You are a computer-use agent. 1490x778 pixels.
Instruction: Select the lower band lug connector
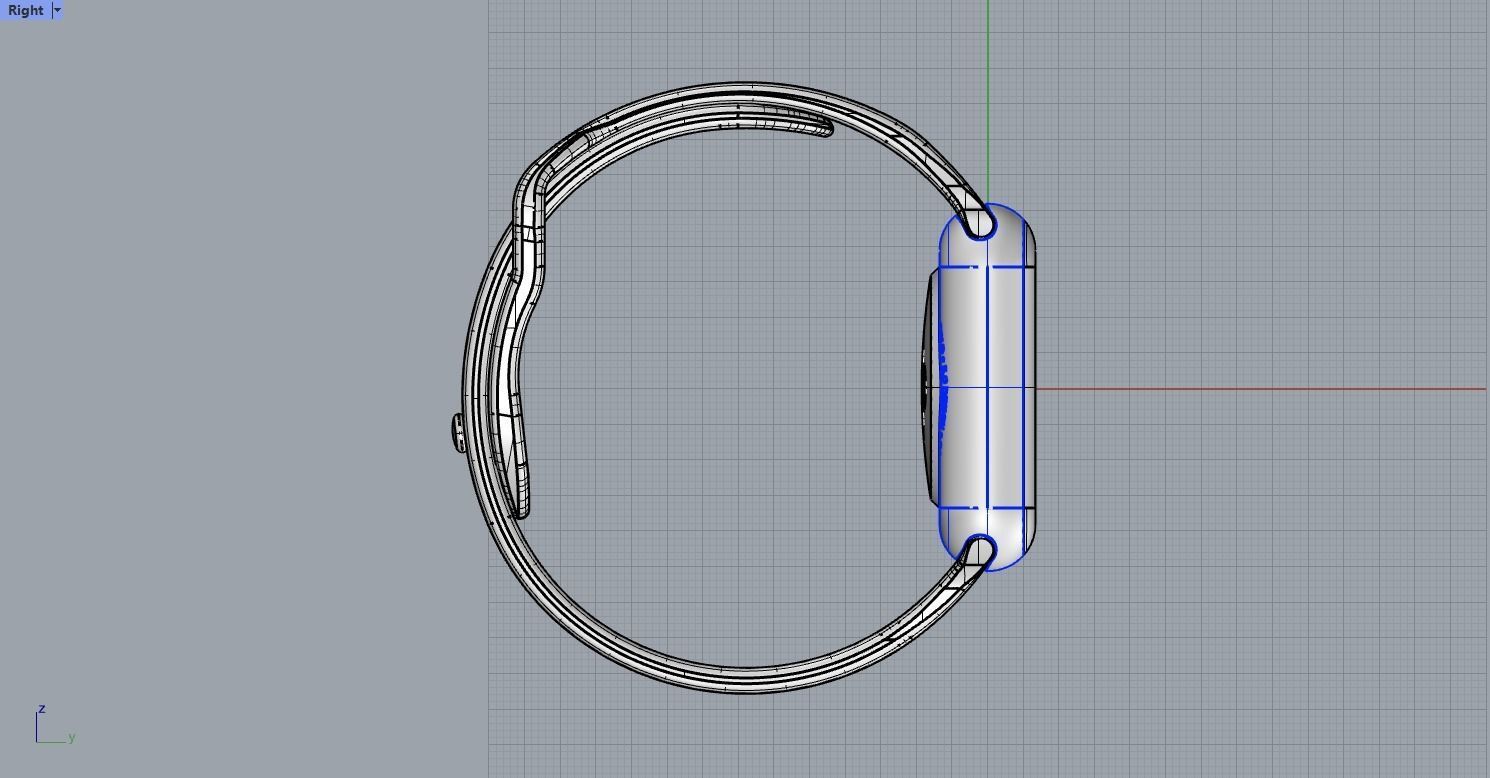coord(979,552)
